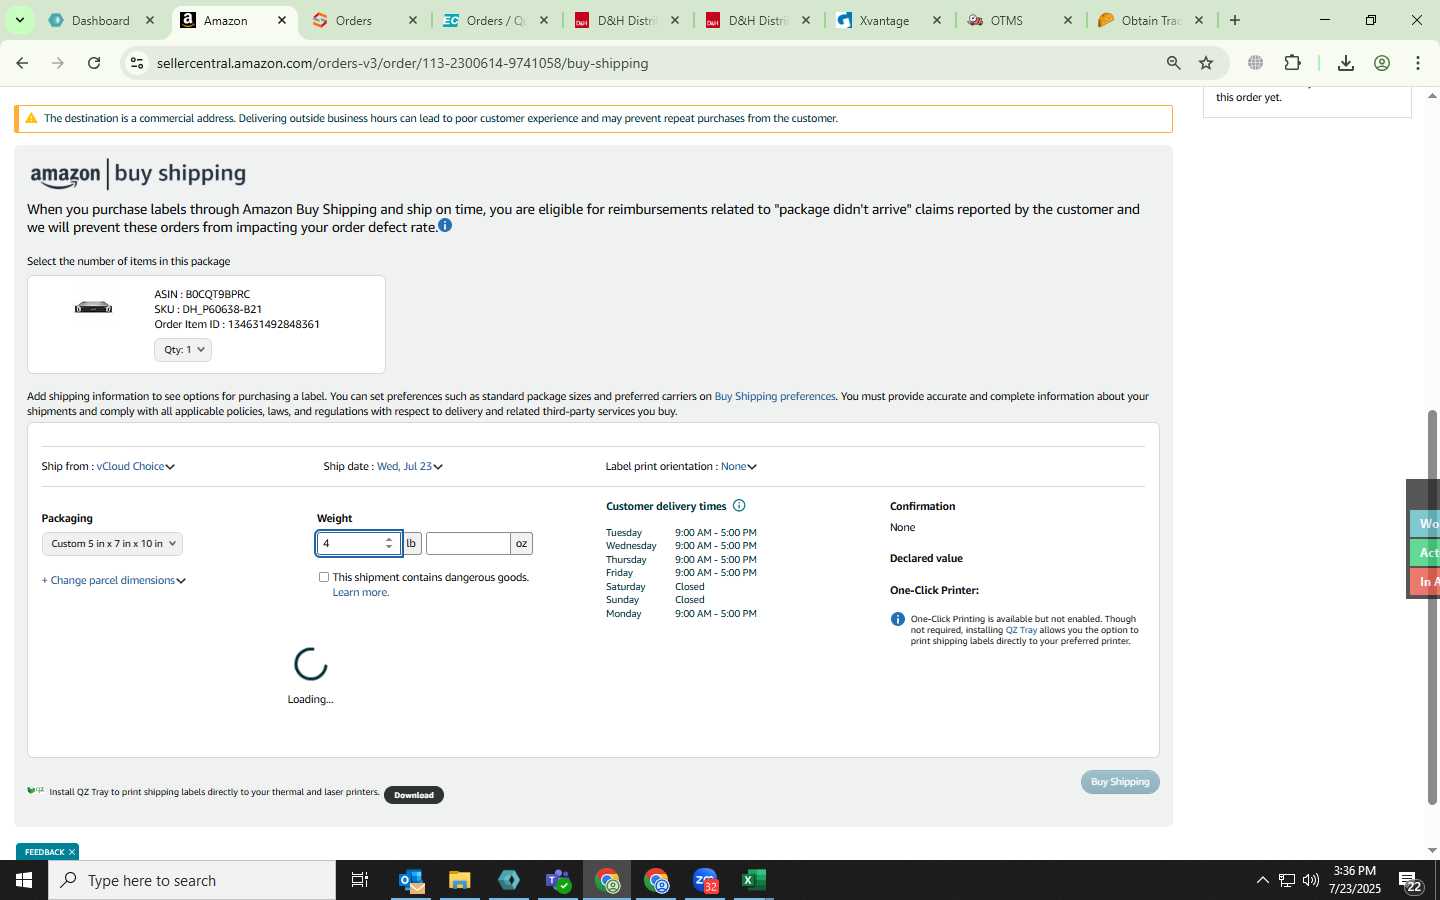Open Microsoft Teams from the taskbar
This screenshot has width=1440, height=900.
558,880
